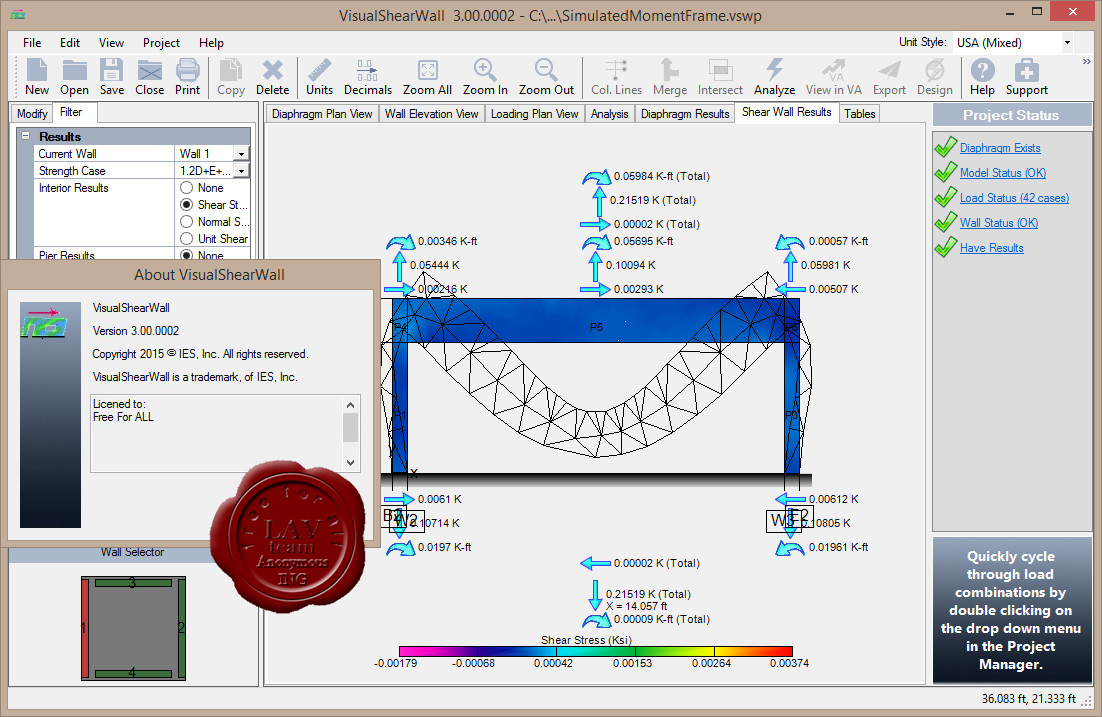Click the Copy toolbar icon
The width and height of the screenshot is (1102, 717).
click(x=231, y=77)
